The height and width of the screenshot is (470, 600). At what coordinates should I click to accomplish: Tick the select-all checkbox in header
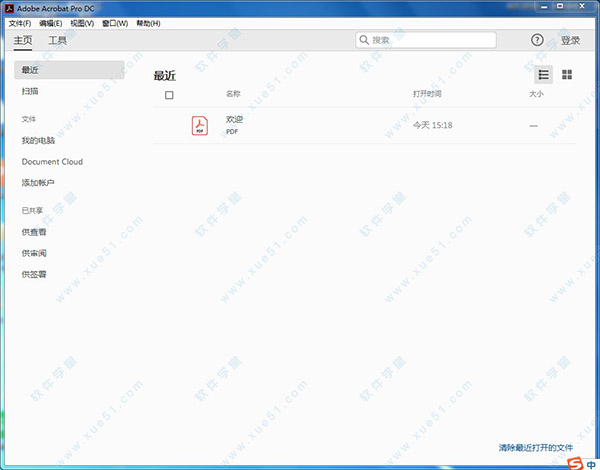(x=169, y=95)
